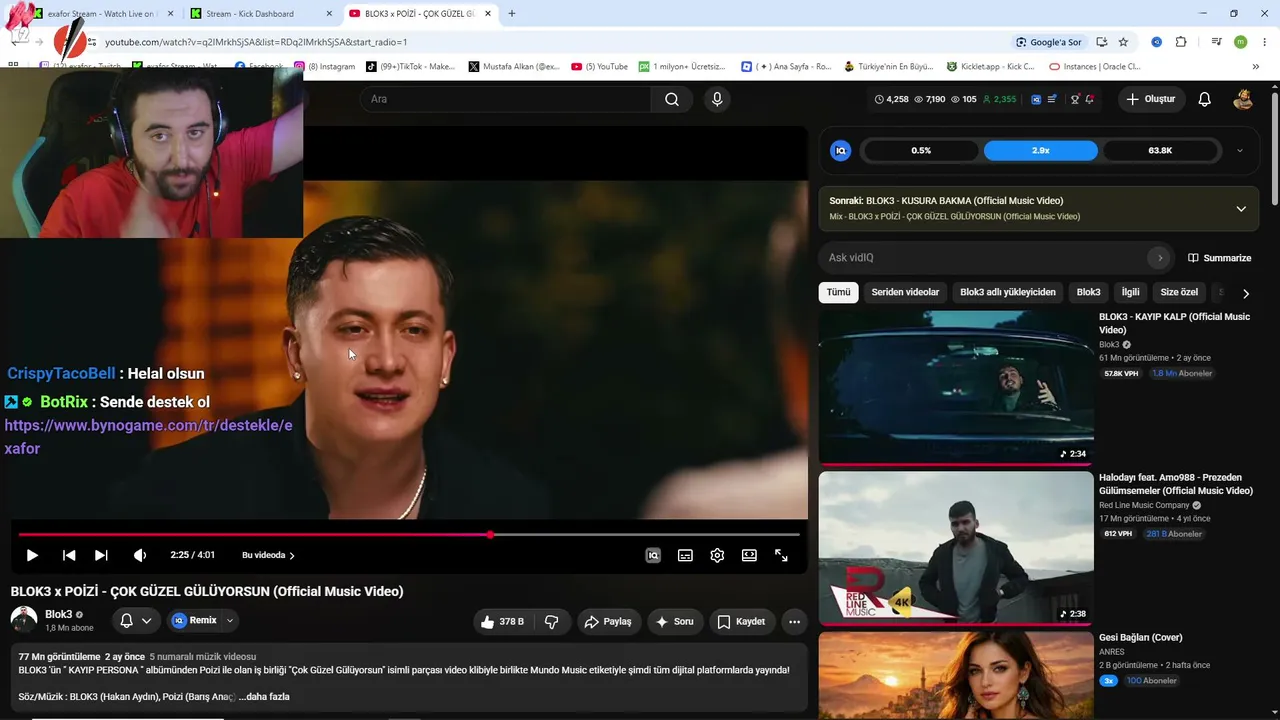1280x720 pixels.
Task: Skip to the next video in the mix
Action: click(x=101, y=555)
